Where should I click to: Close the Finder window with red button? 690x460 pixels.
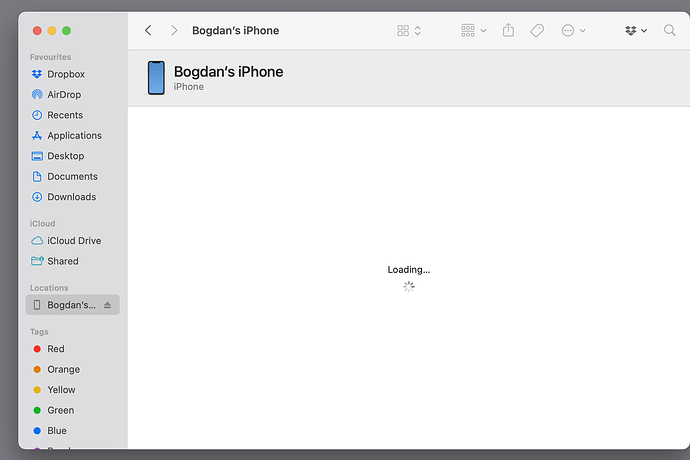pyautogui.click(x=37, y=30)
